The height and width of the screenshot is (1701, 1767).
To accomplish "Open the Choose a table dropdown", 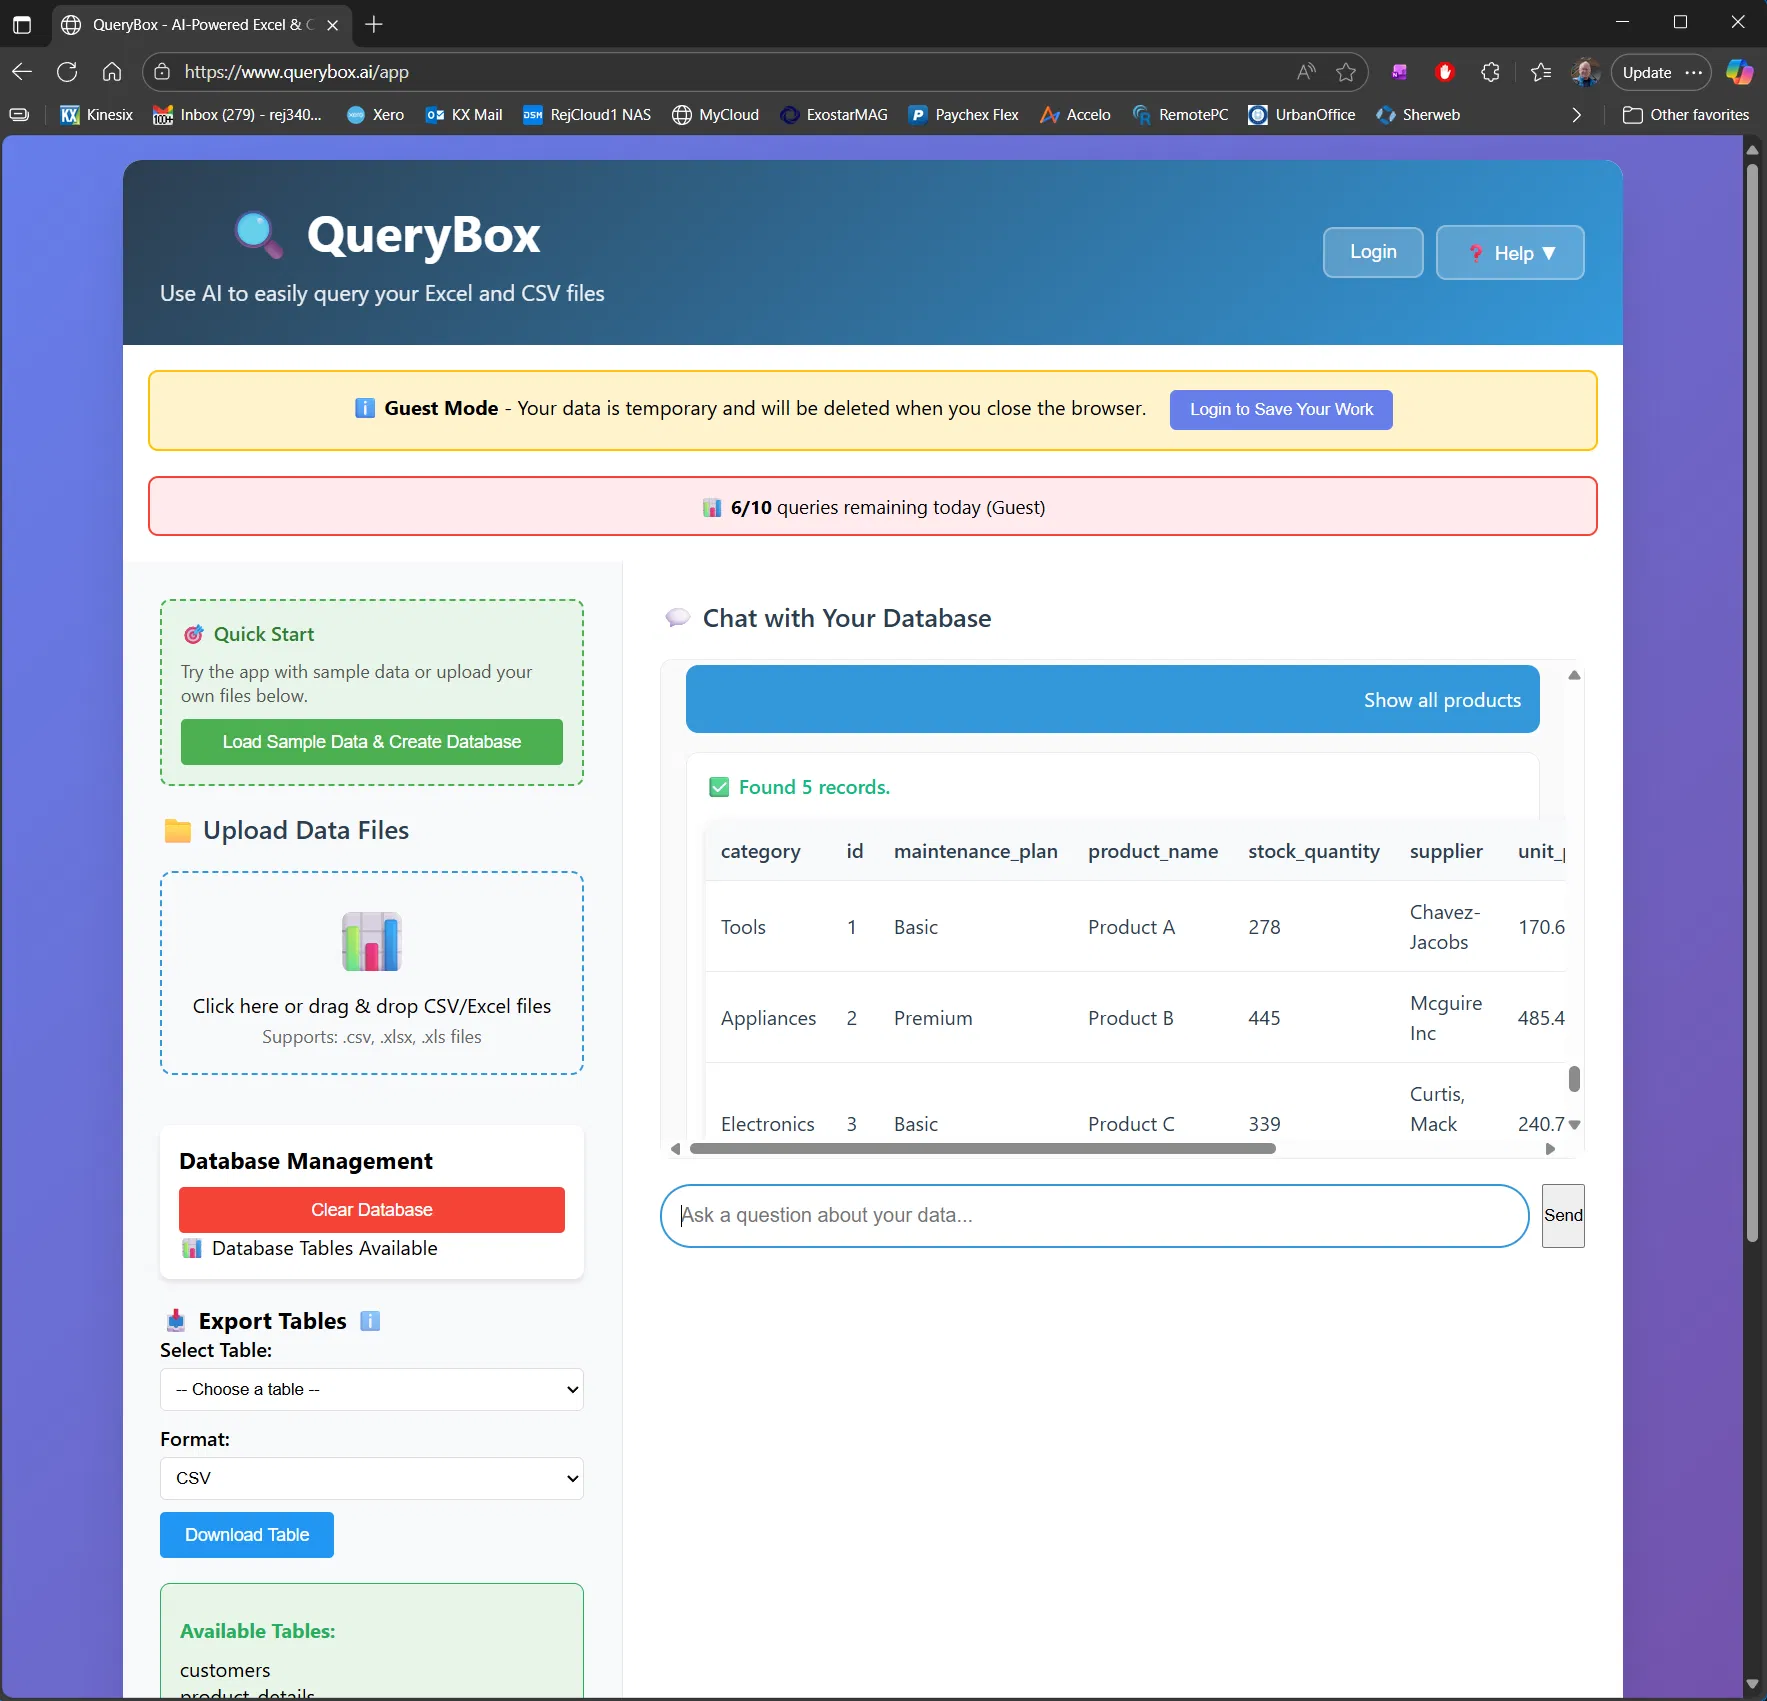I will point(371,1389).
